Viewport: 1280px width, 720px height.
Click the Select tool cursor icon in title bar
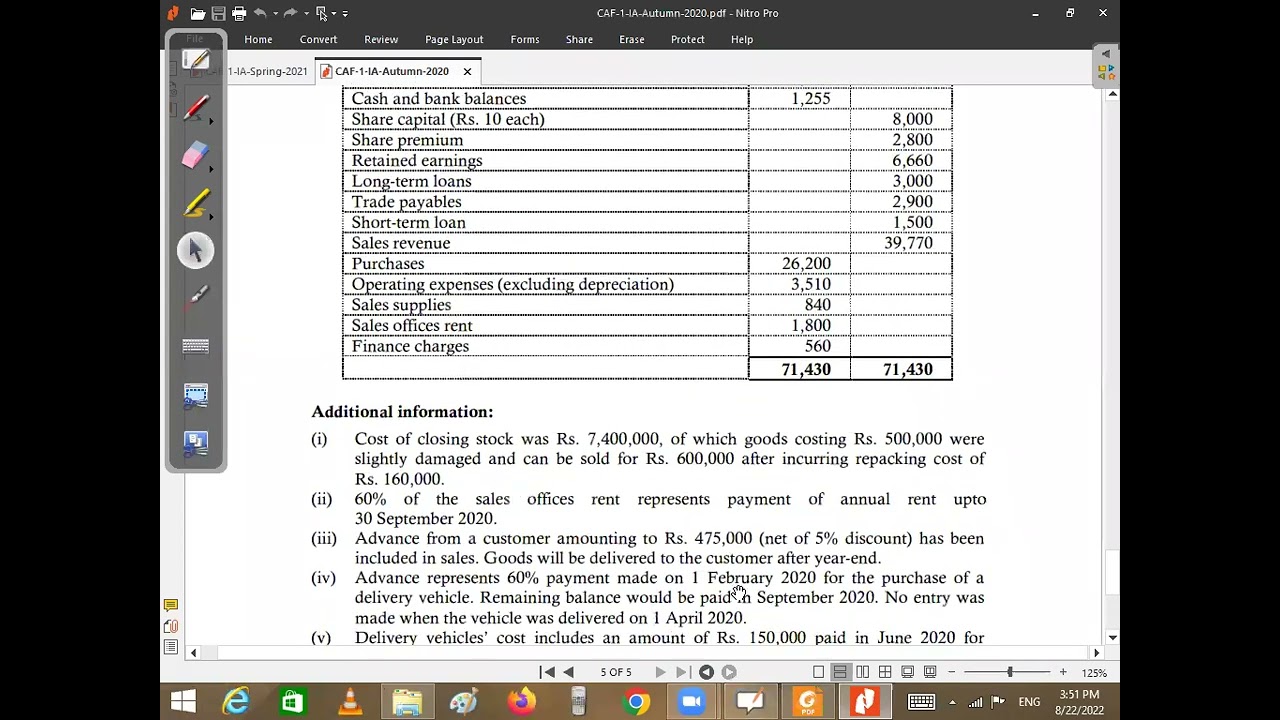click(x=321, y=13)
